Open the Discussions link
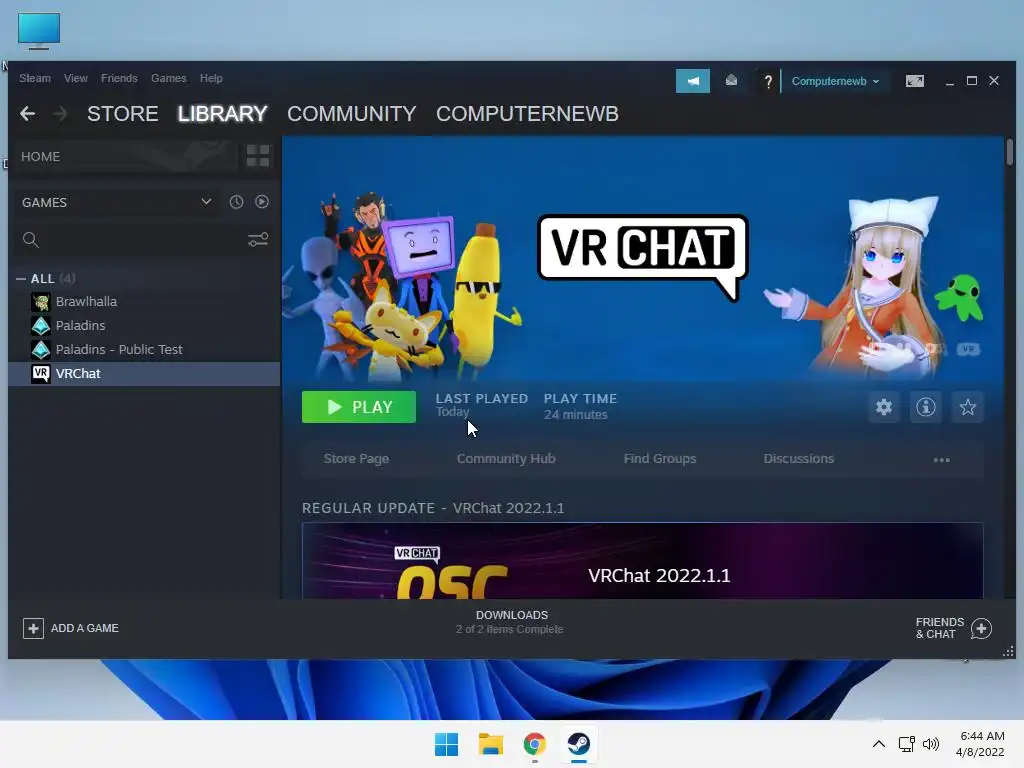Image resolution: width=1024 pixels, height=768 pixels. 799,458
